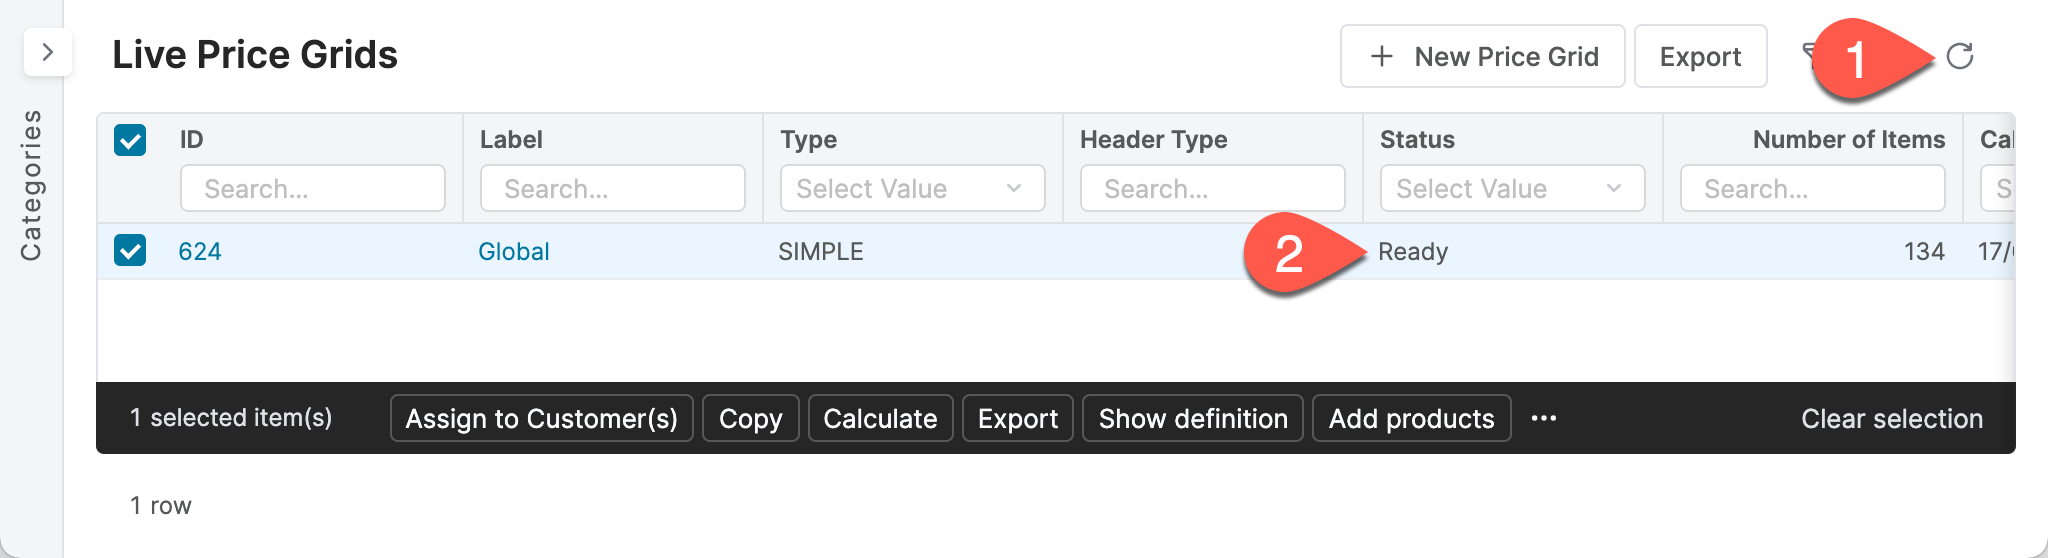The width and height of the screenshot is (2048, 558).
Task: Click Add products button
Action: click(x=1411, y=418)
